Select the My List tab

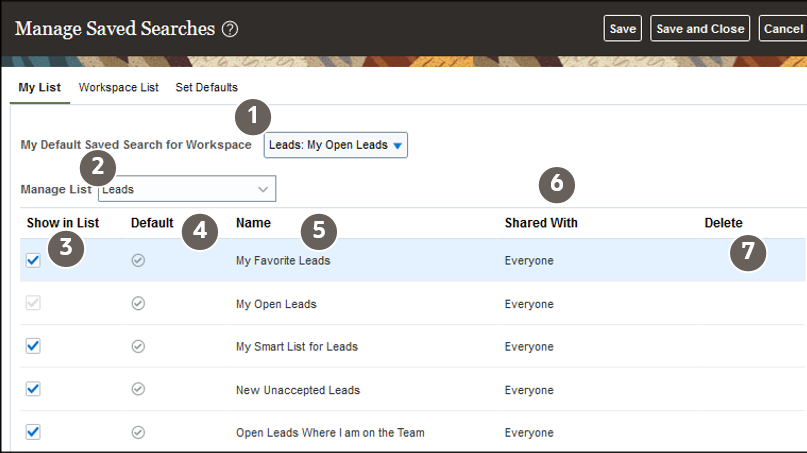[40, 88]
